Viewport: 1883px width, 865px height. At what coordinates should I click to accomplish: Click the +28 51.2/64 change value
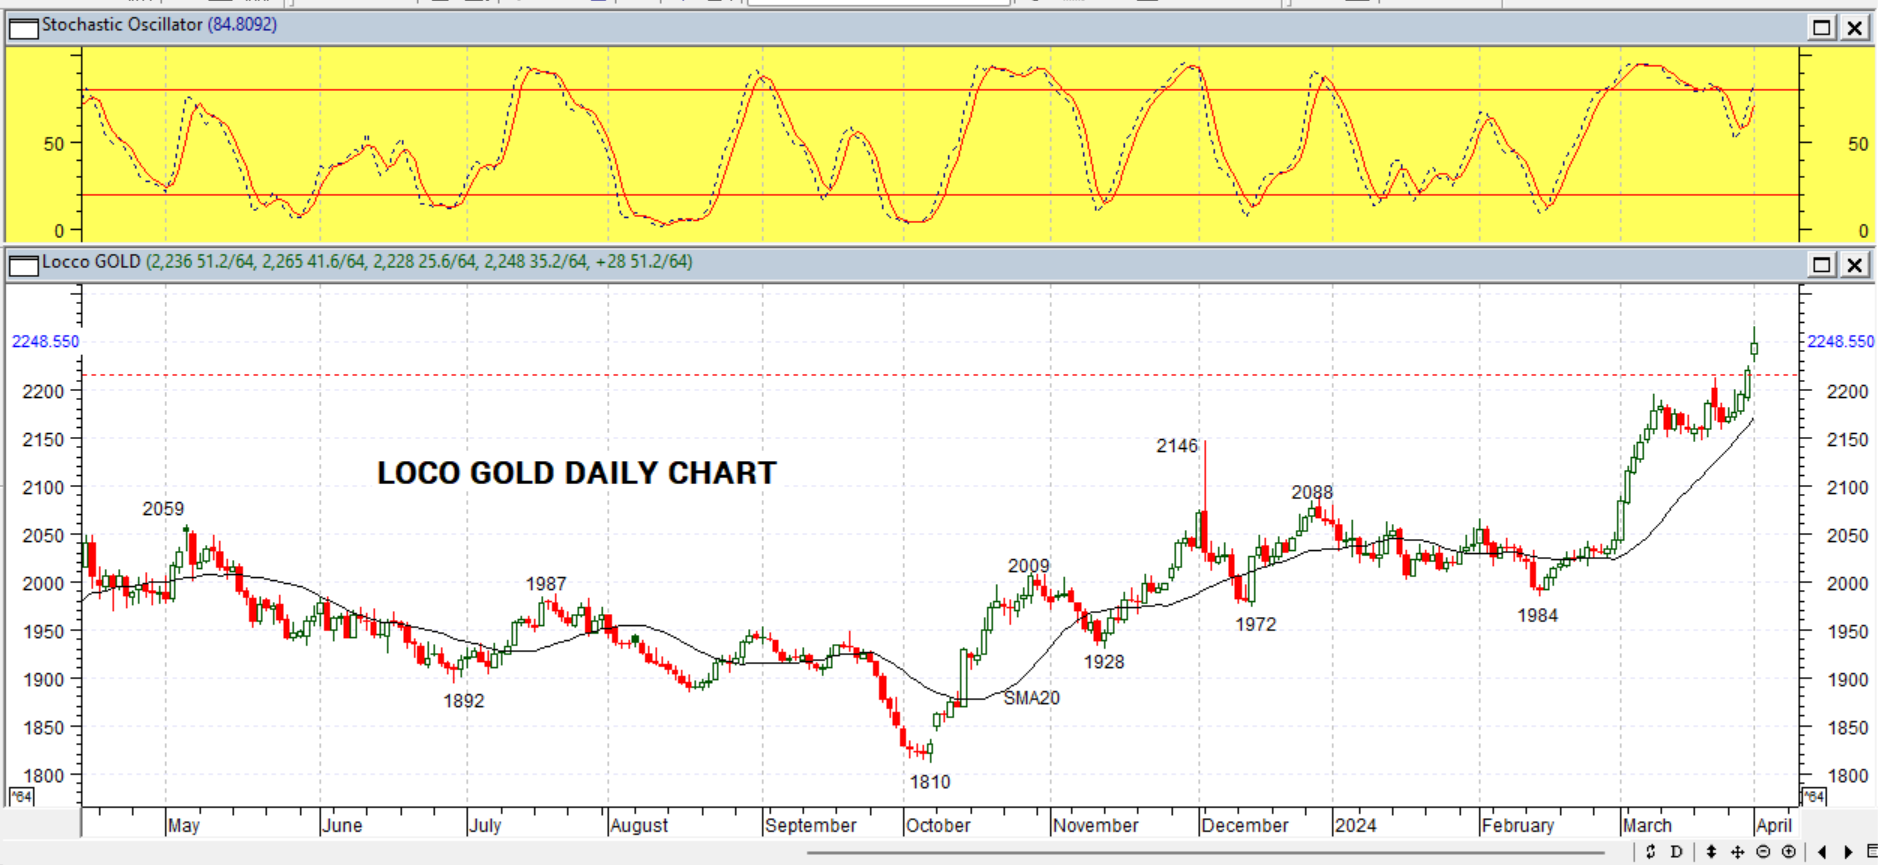(x=644, y=262)
